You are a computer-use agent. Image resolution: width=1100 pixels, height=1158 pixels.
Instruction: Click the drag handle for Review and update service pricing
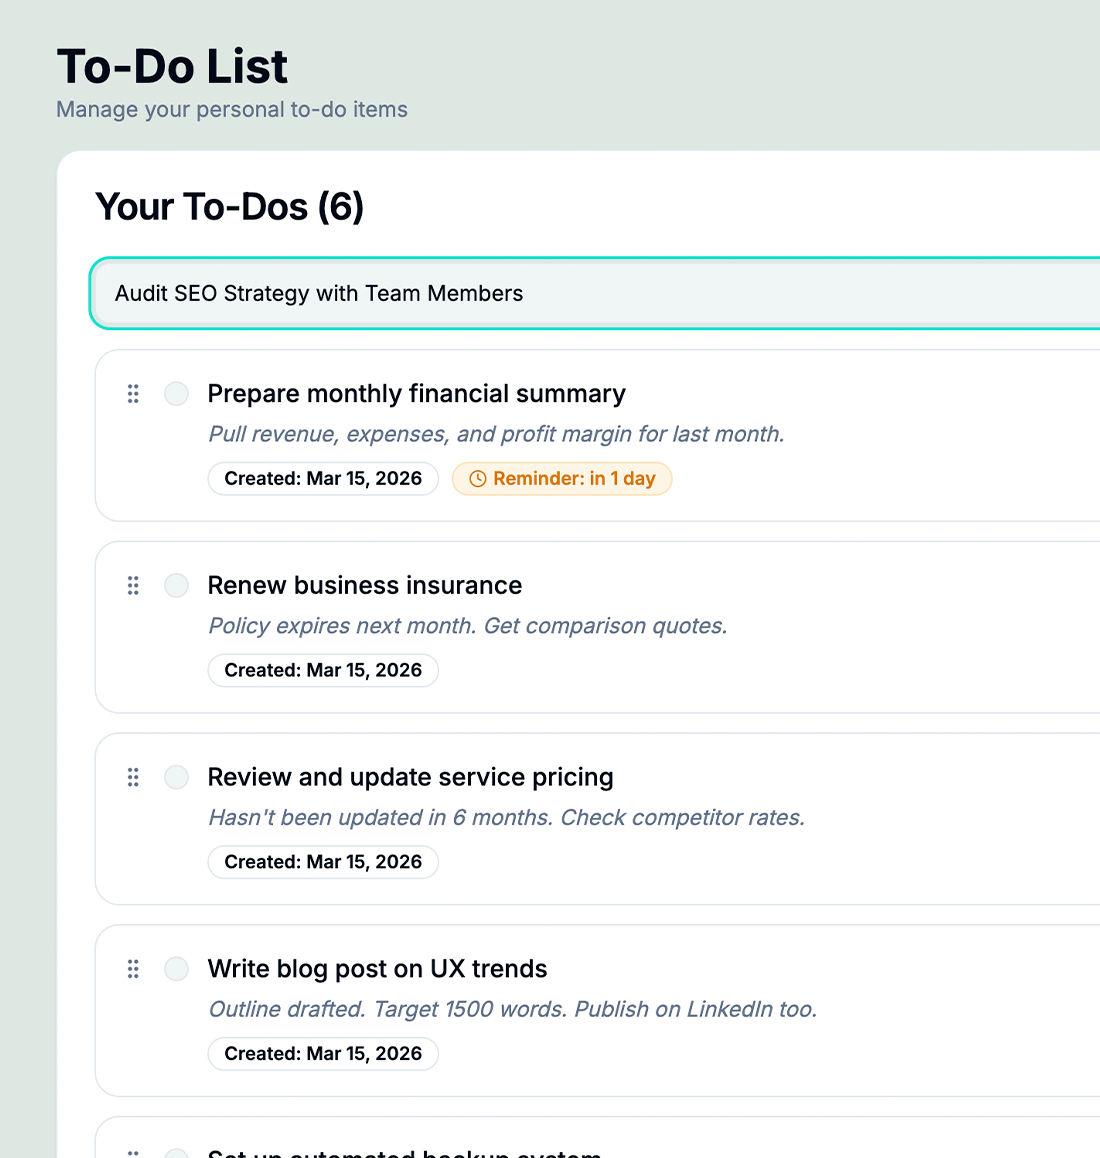(133, 777)
